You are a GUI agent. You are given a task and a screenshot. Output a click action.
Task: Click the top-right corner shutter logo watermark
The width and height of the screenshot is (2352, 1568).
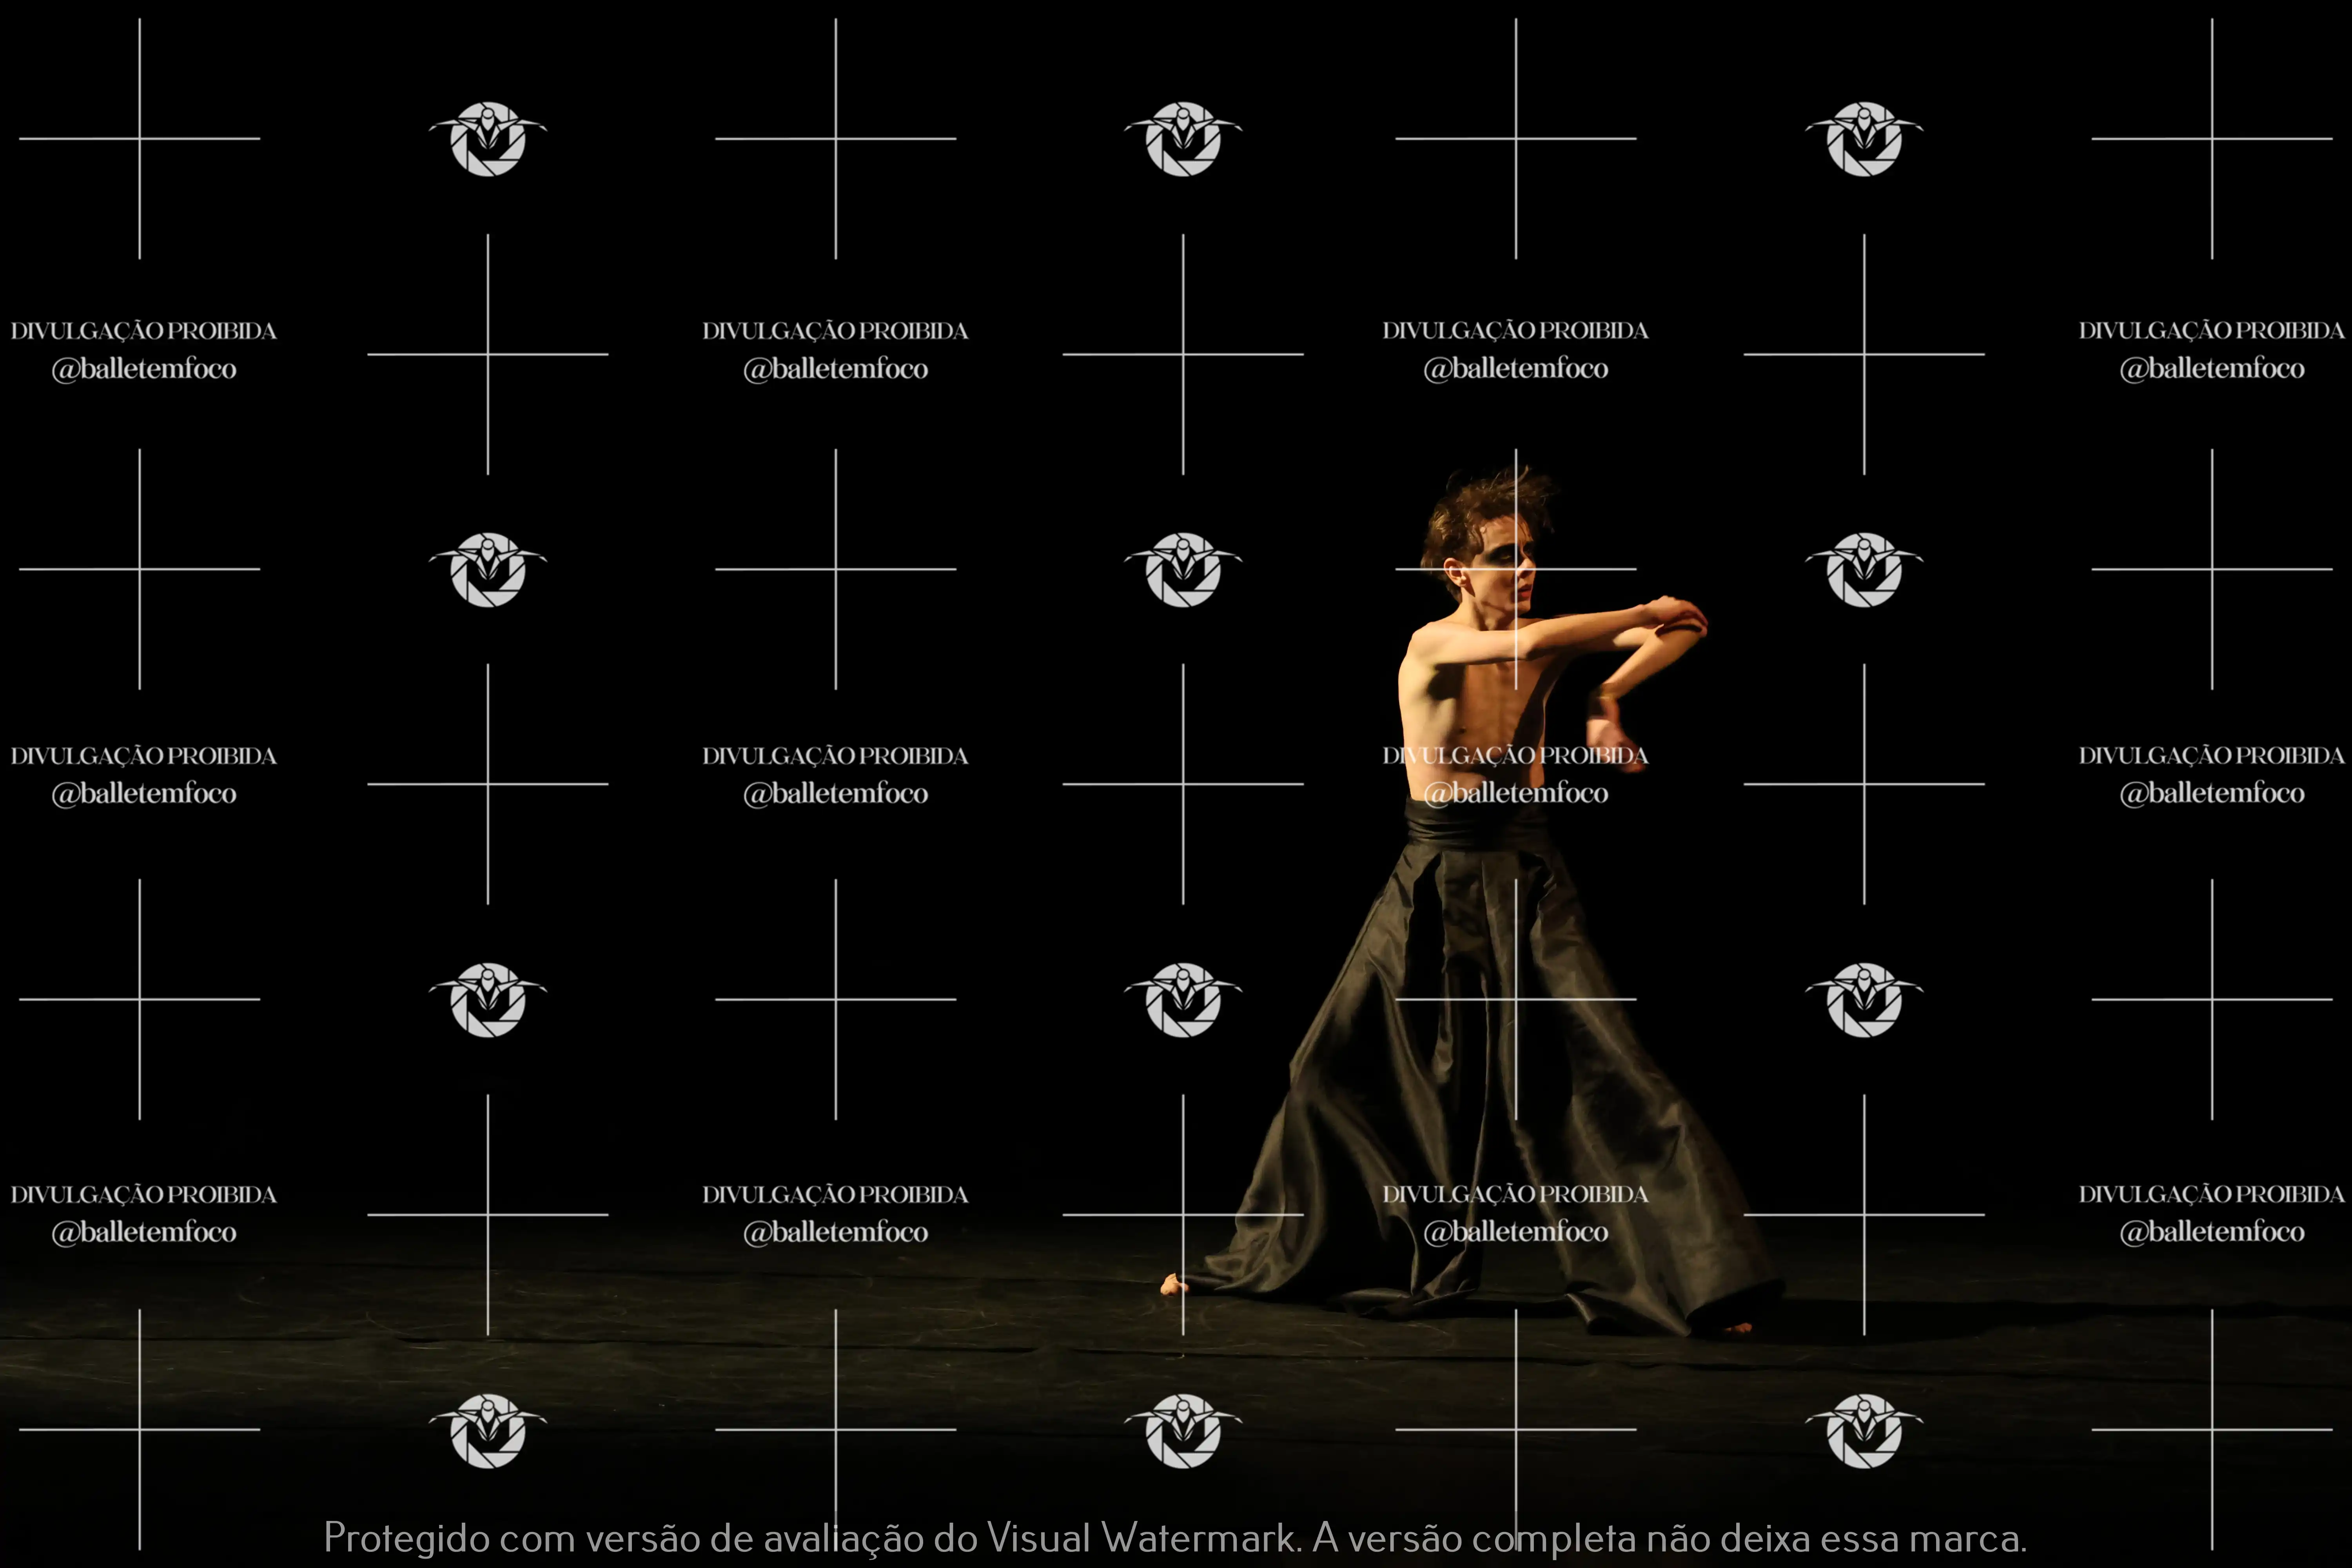tap(1863, 139)
